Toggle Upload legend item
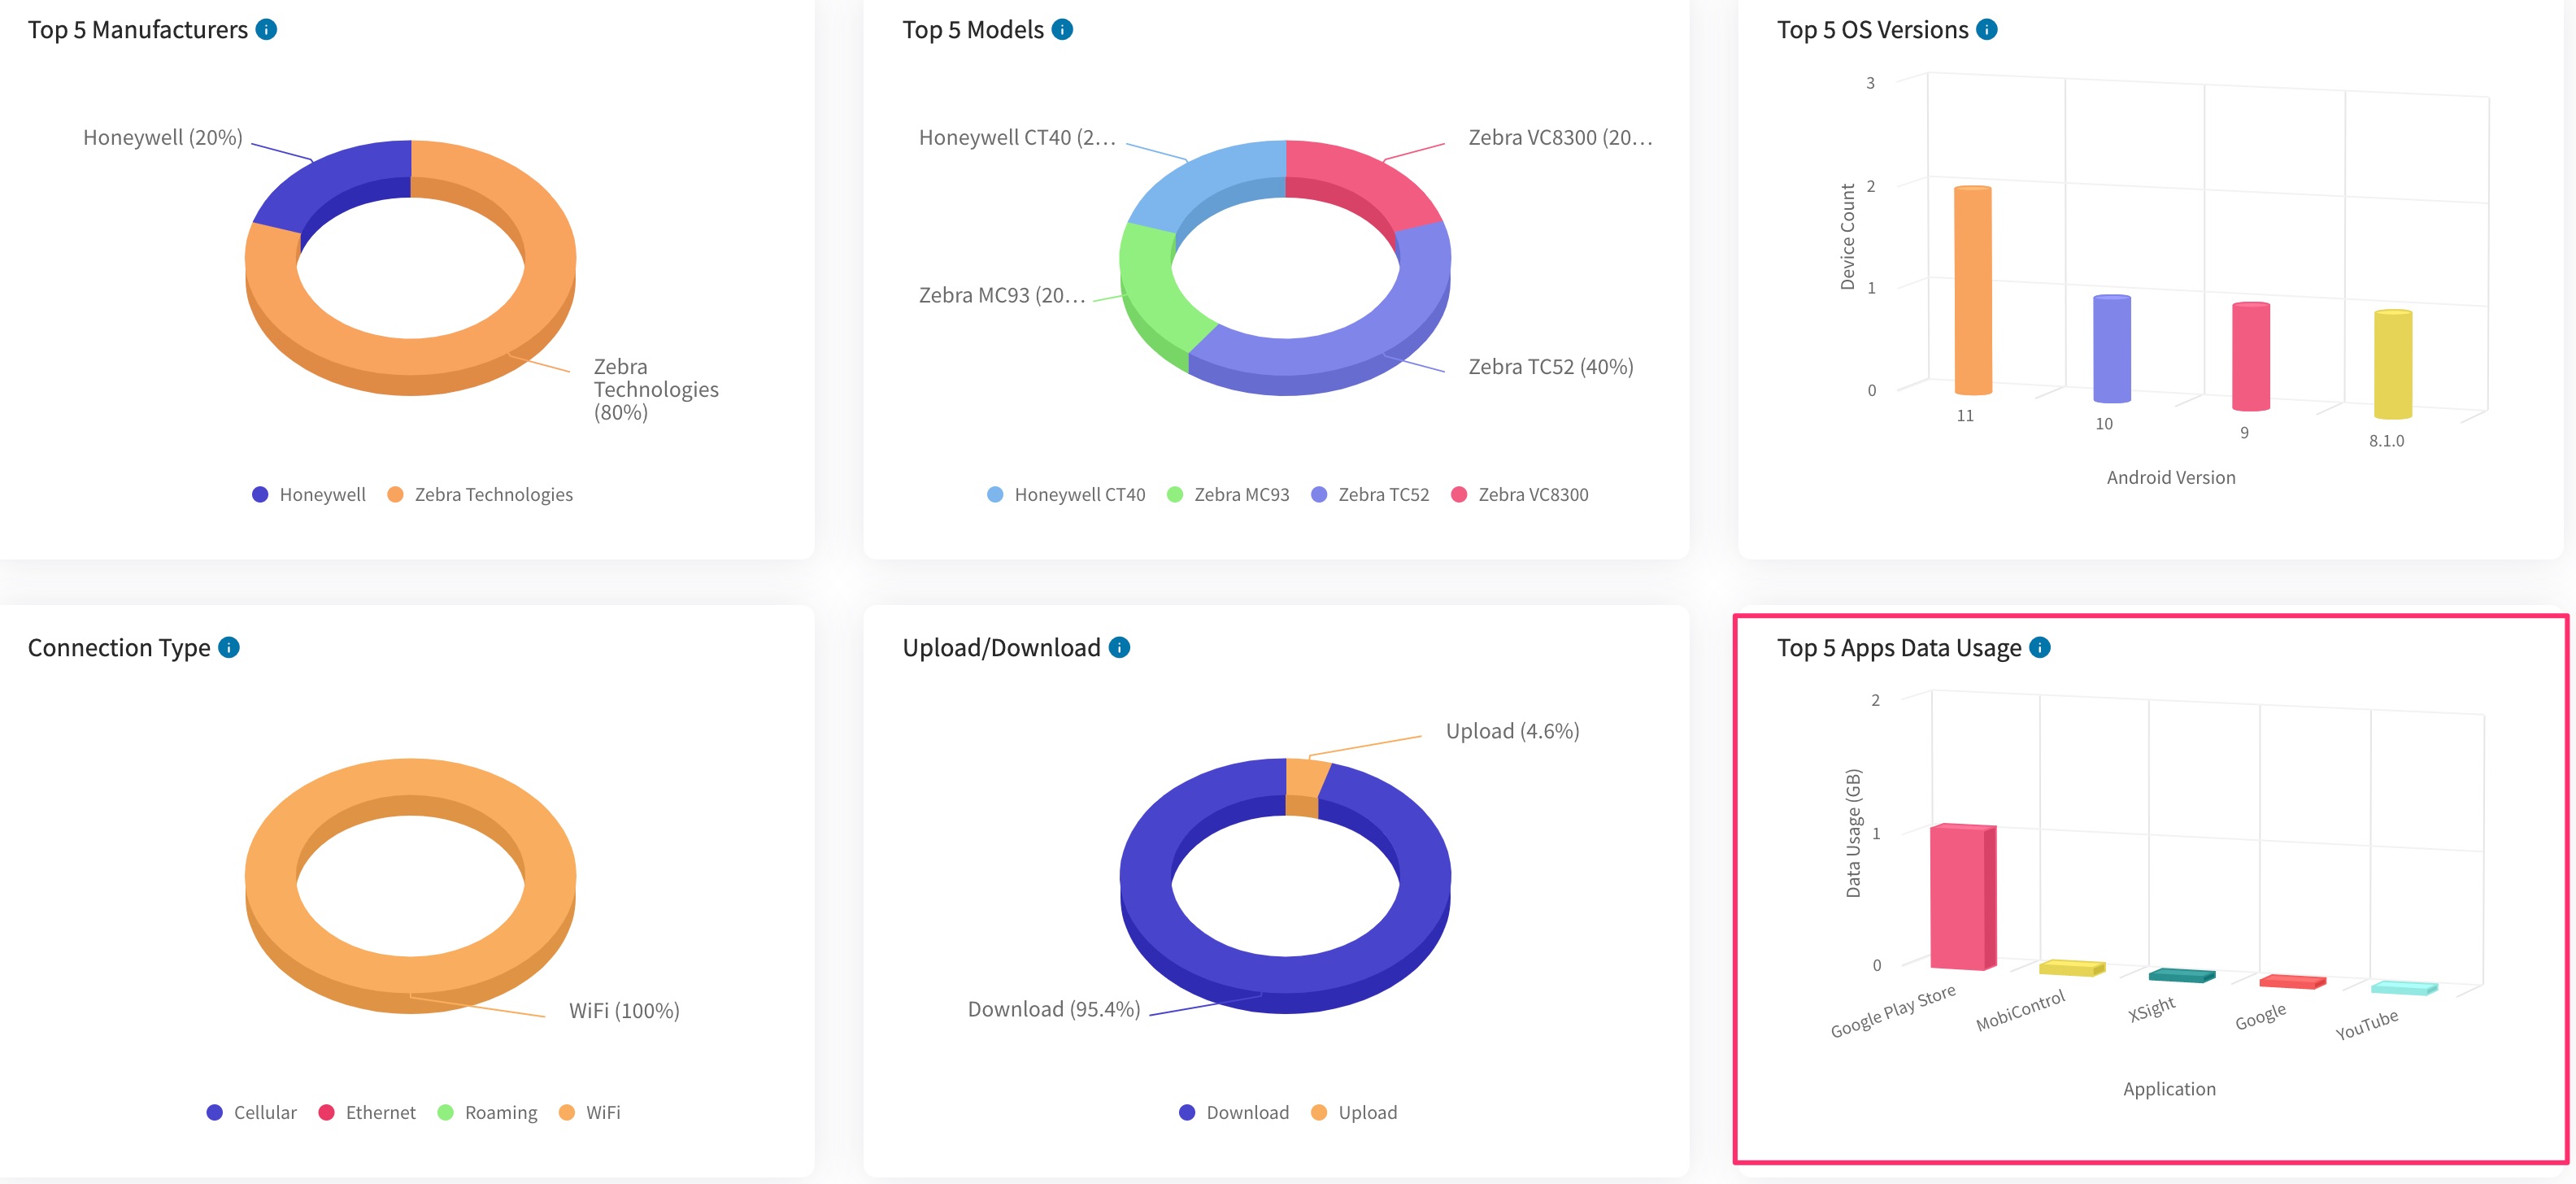 [x=1366, y=1113]
